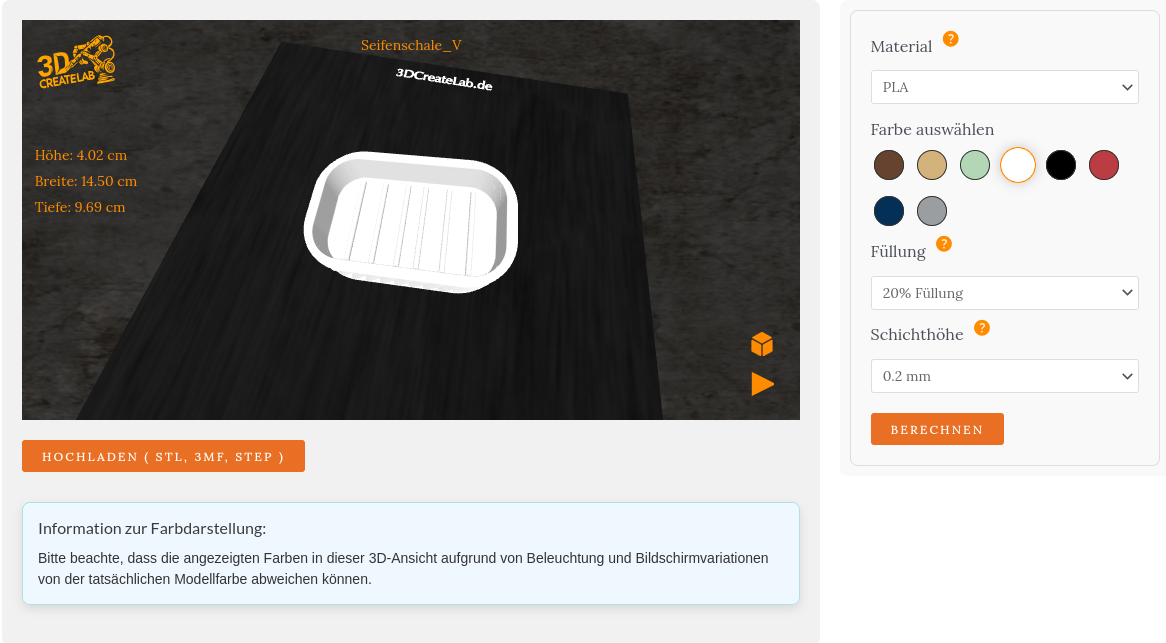The width and height of the screenshot is (1166, 643).
Task: Click the Schichthöhe help question mark
Action: point(982,328)
